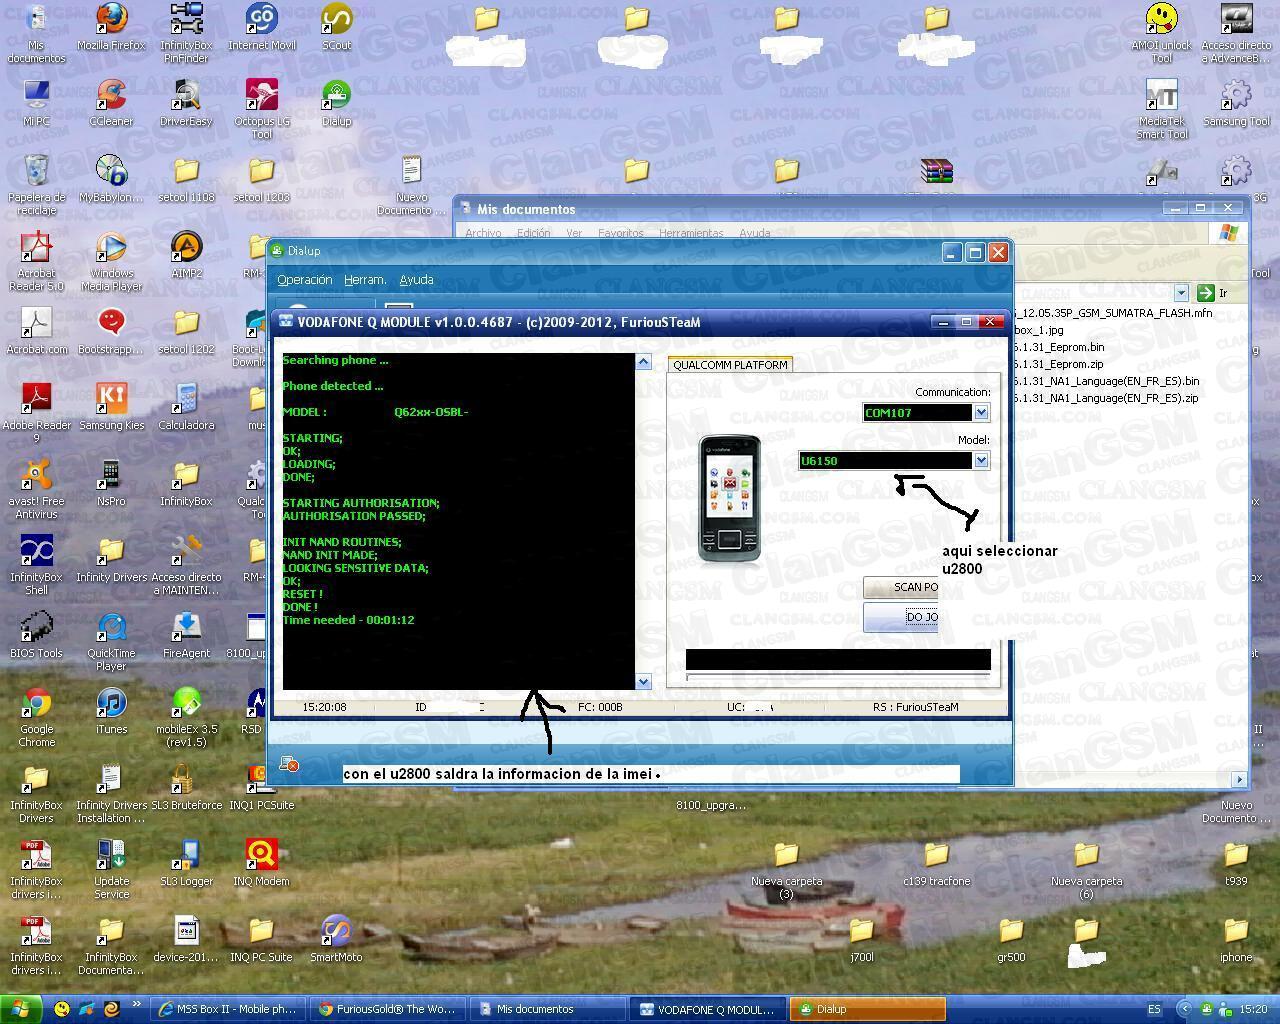This screenshot has height=1024, width=1280.
Task: Open QuickTime Player desktop shortcut
Action: 111,641
